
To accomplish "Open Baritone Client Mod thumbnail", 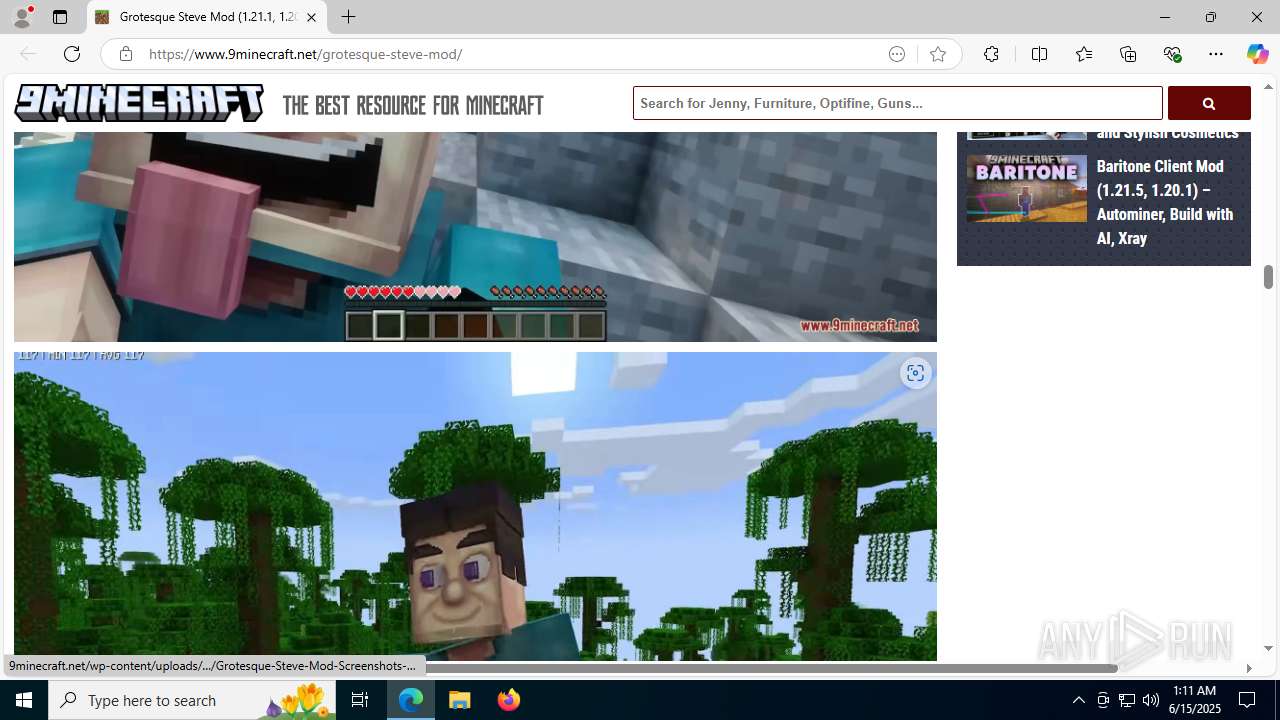I will pyautogui.click(x=1027, y=188).
